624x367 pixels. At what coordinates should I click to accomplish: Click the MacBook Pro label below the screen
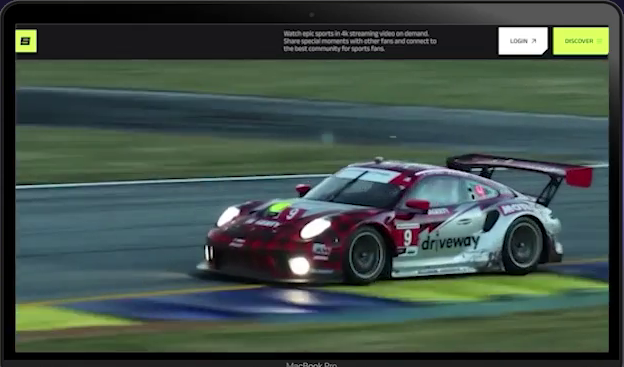click(312, 364)
